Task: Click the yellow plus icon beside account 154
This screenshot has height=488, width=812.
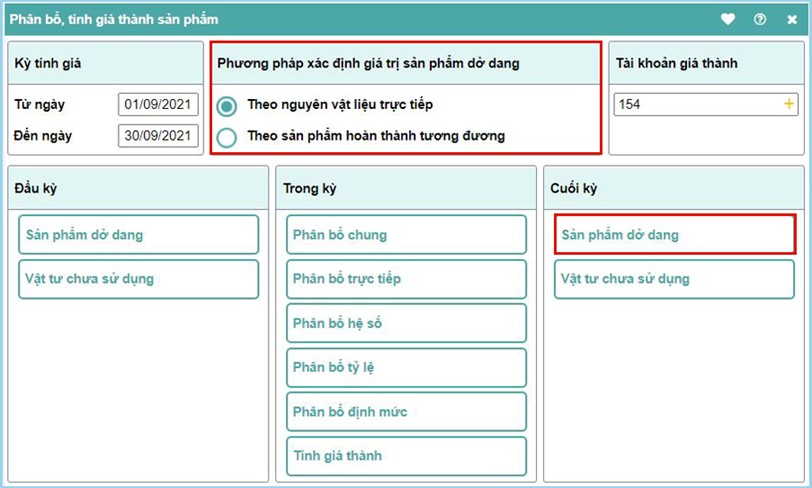Action: pyautogui.click(x=788, y=104)
